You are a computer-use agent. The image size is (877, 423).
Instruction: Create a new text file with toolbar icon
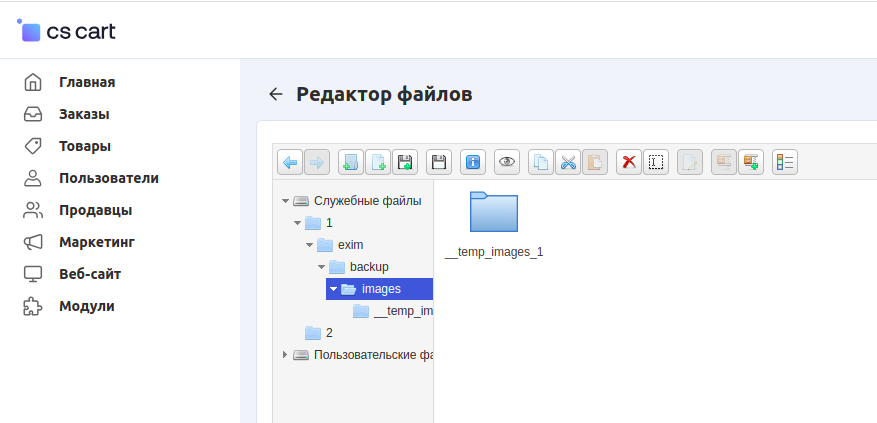coord(378,163)
